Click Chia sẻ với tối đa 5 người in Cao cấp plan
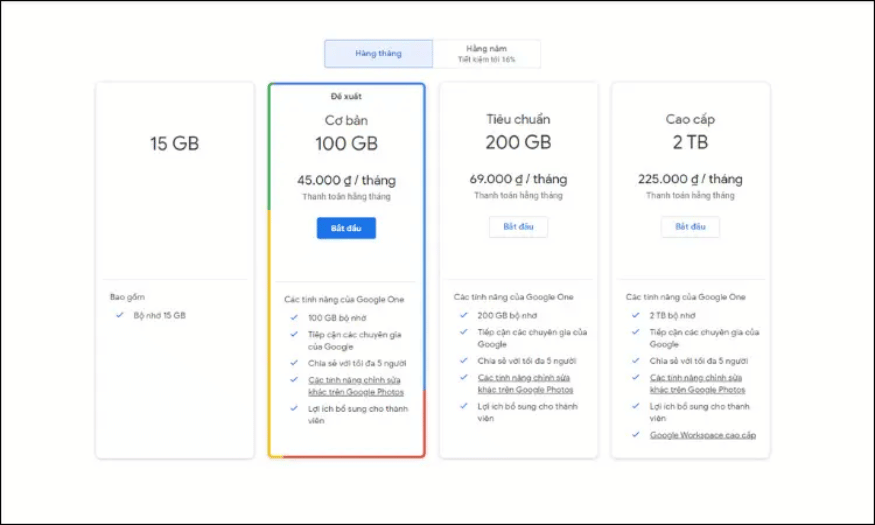 (x=699, y=361)
